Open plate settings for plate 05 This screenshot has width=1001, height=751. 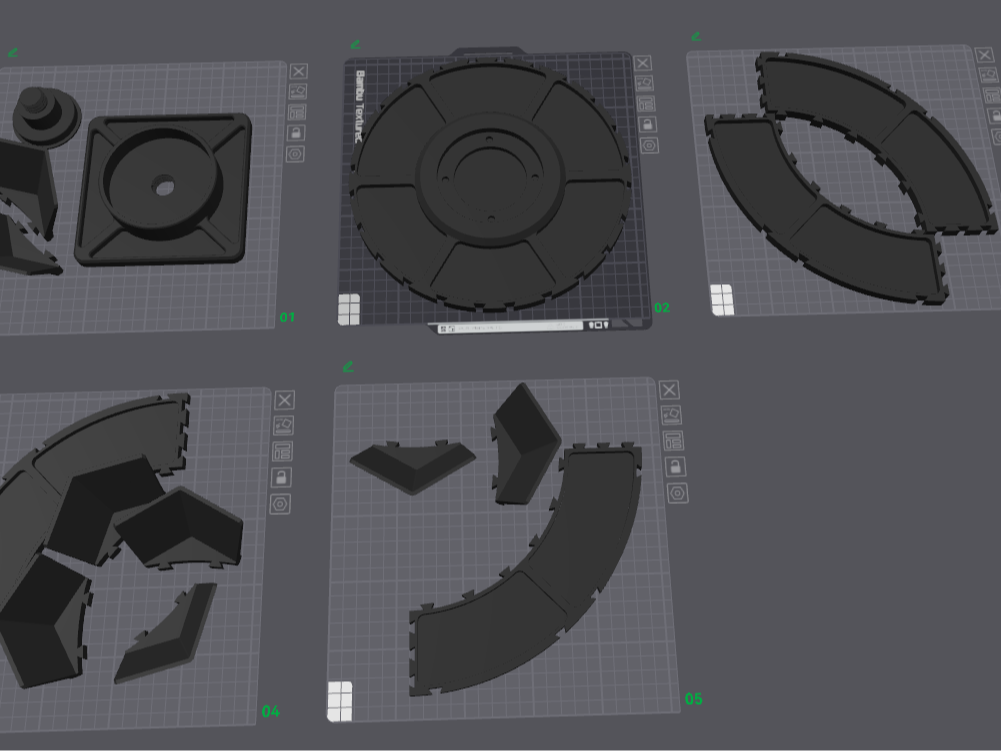tap(678, 493)
